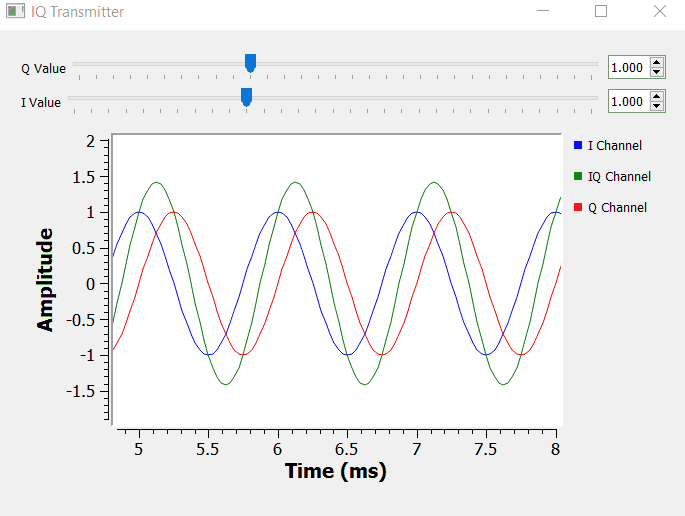Click the Q Value number field

(628, 68)
